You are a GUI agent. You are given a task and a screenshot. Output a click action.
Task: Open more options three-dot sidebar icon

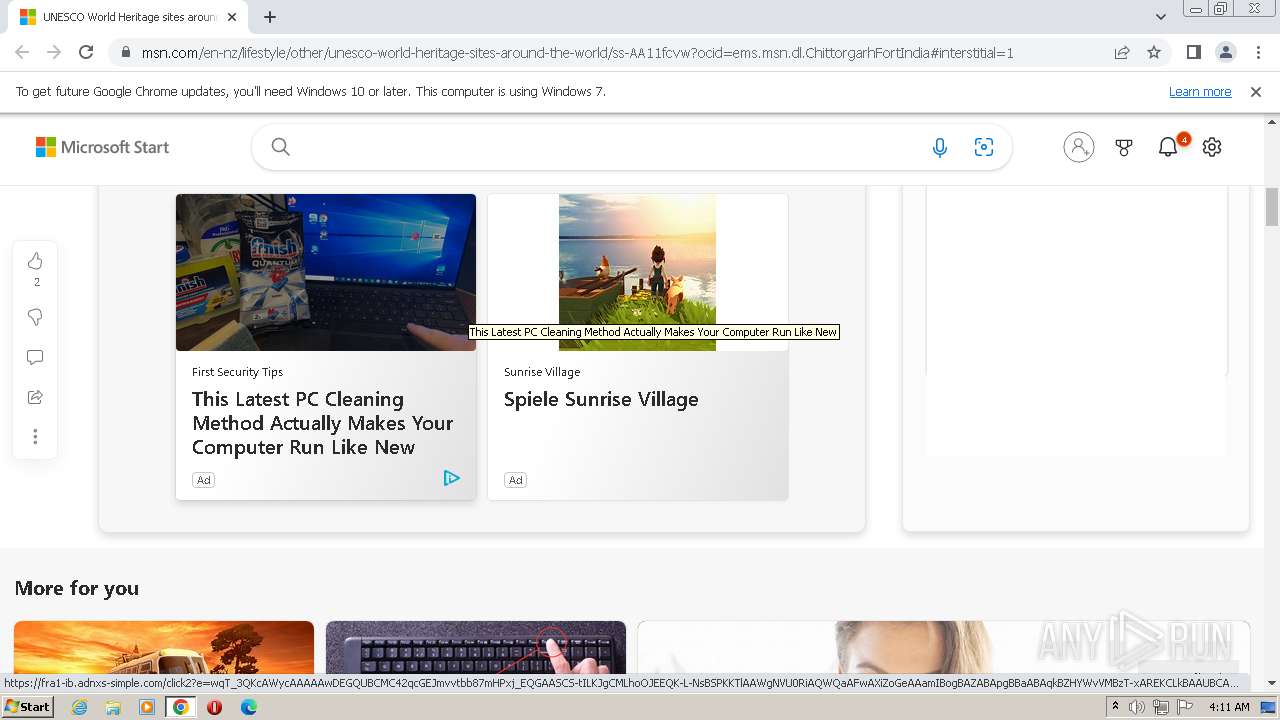(x=35, y=437)
